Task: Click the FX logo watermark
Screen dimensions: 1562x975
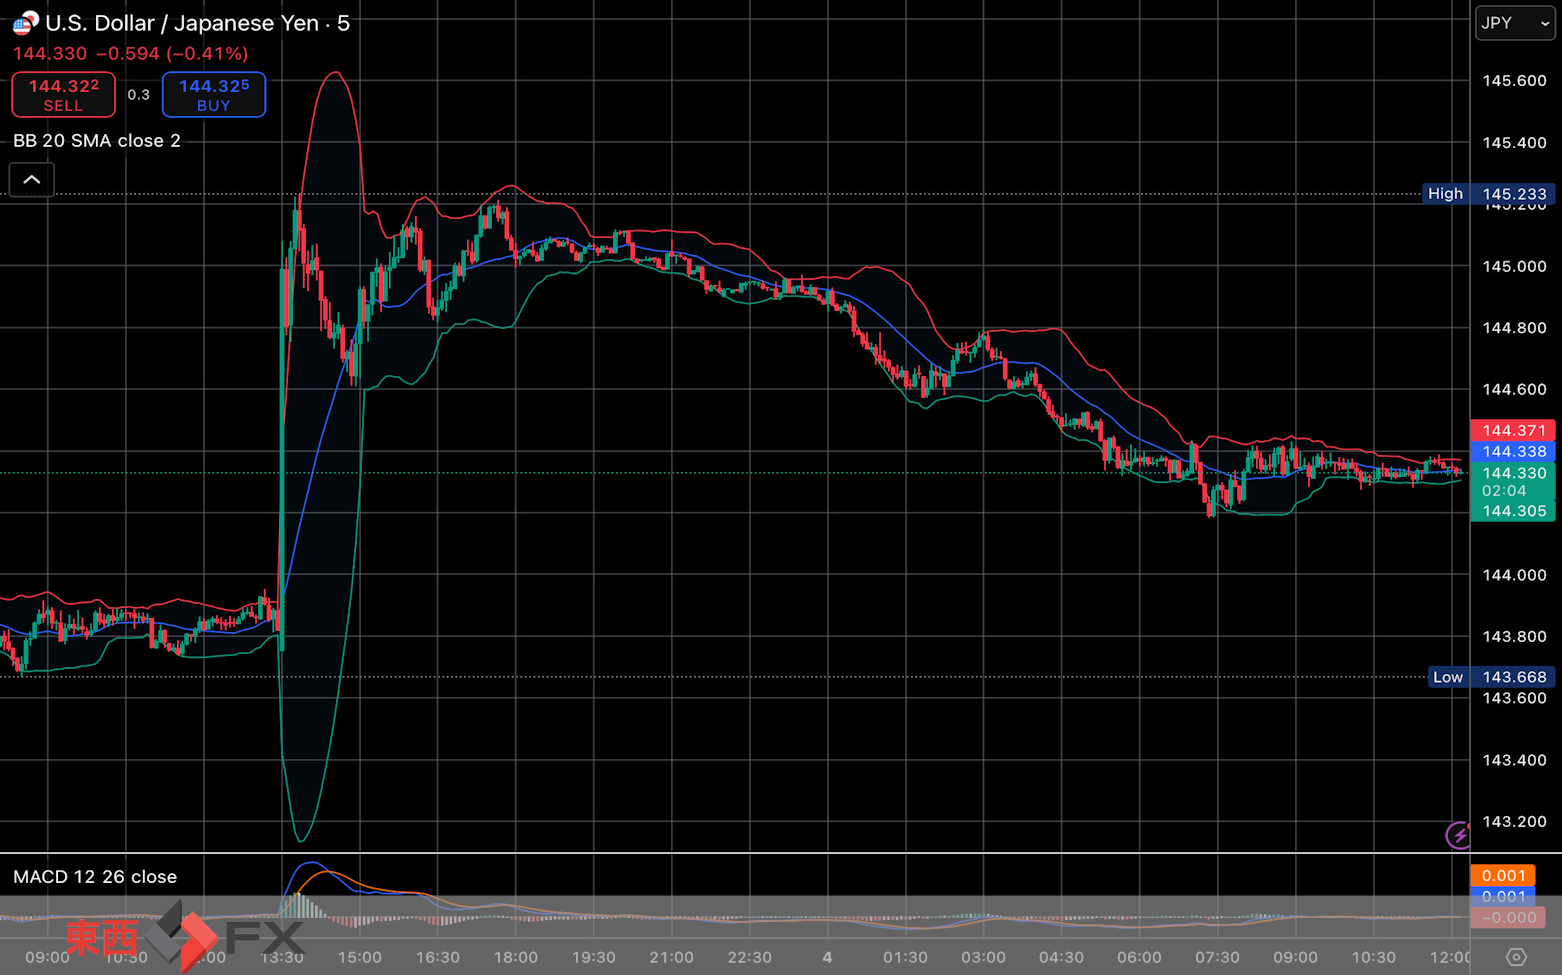Action: click(x=265, y=938)
